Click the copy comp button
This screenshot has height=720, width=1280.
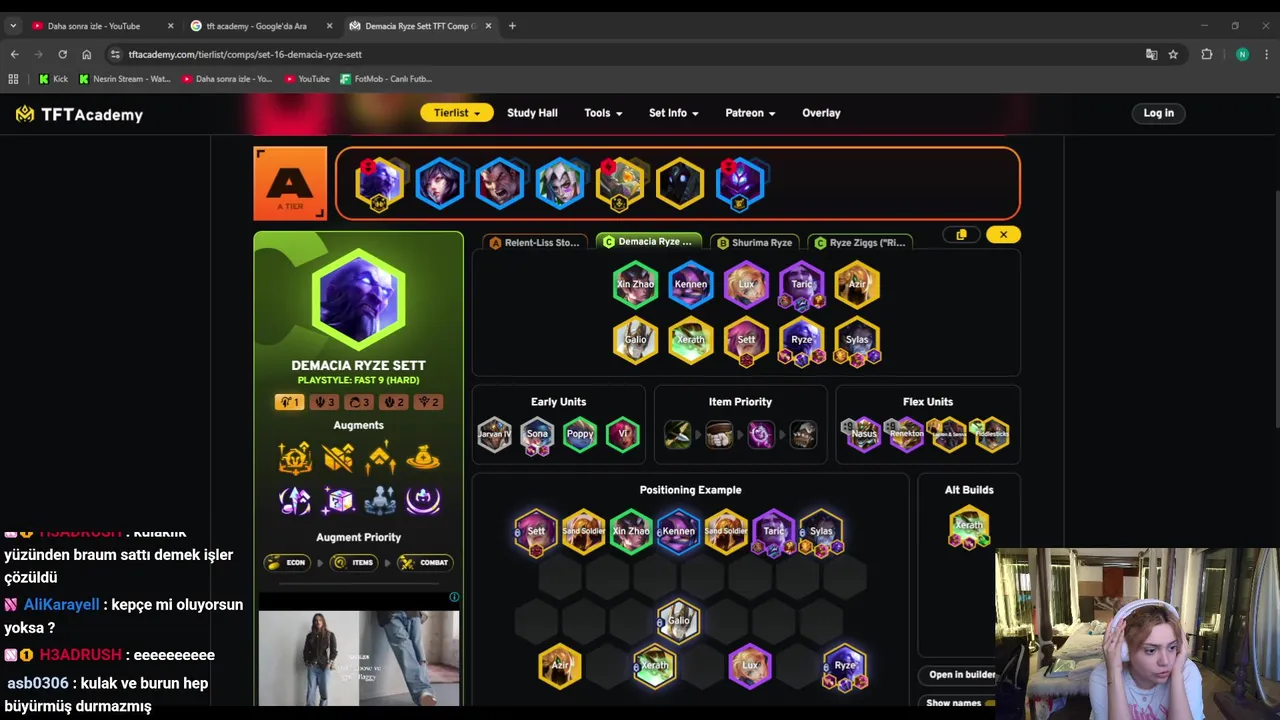click(961, 235)
